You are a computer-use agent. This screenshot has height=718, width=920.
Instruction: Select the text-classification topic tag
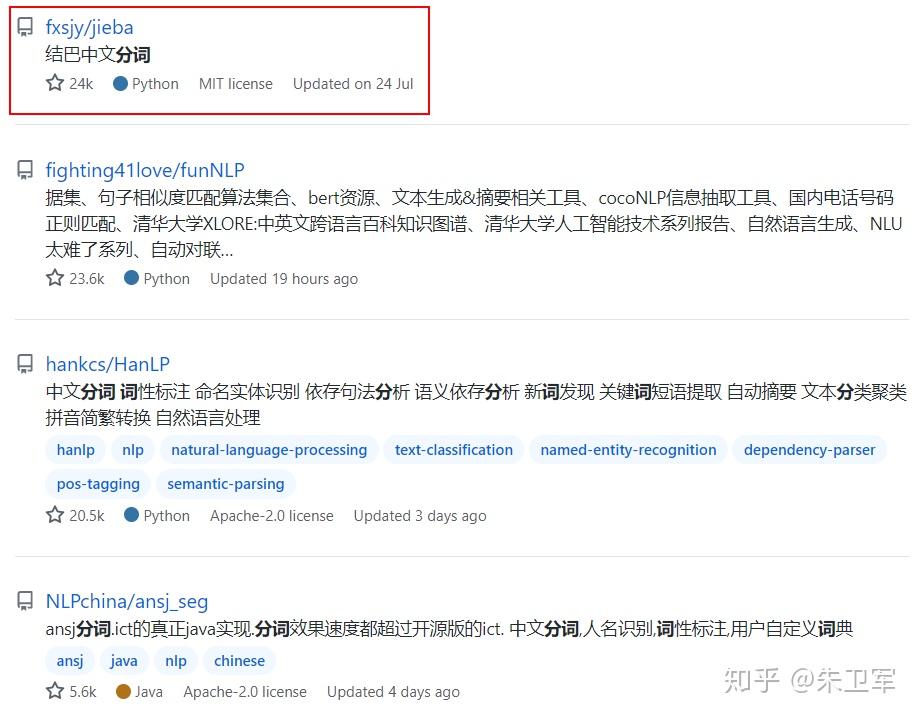click(454, 450)
